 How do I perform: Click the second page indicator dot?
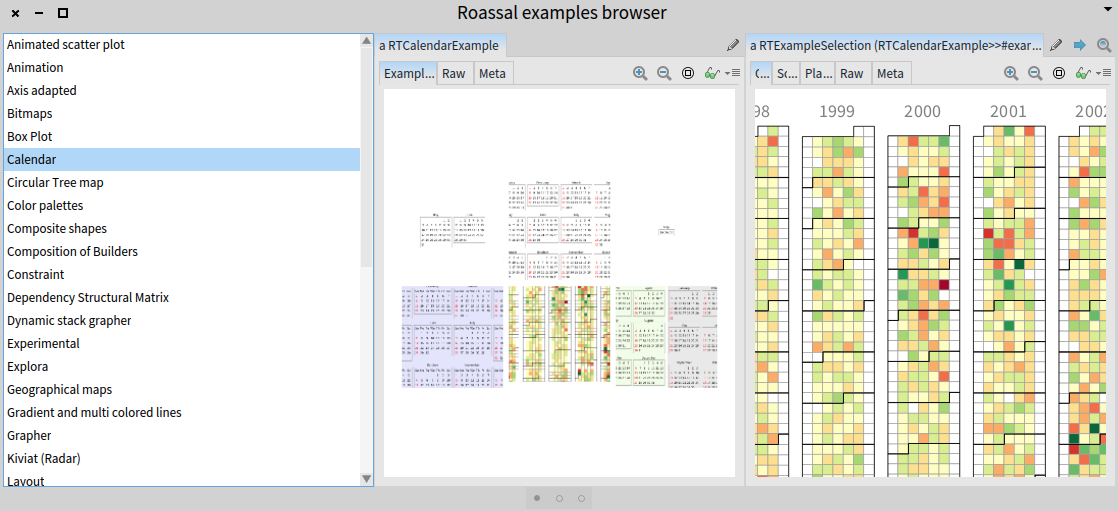[x=559, y=497]
